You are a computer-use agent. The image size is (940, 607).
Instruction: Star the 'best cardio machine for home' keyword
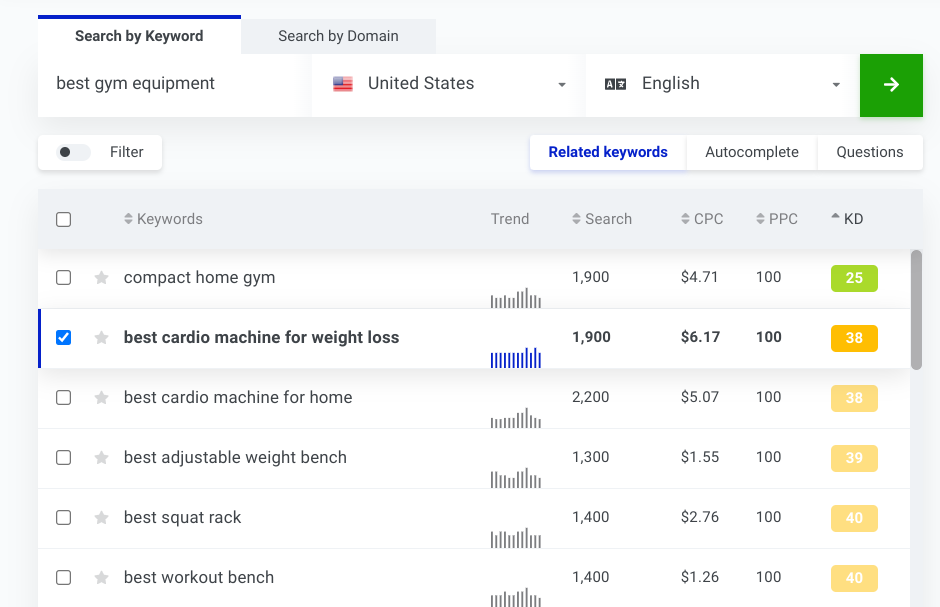[x=101, y=398]
